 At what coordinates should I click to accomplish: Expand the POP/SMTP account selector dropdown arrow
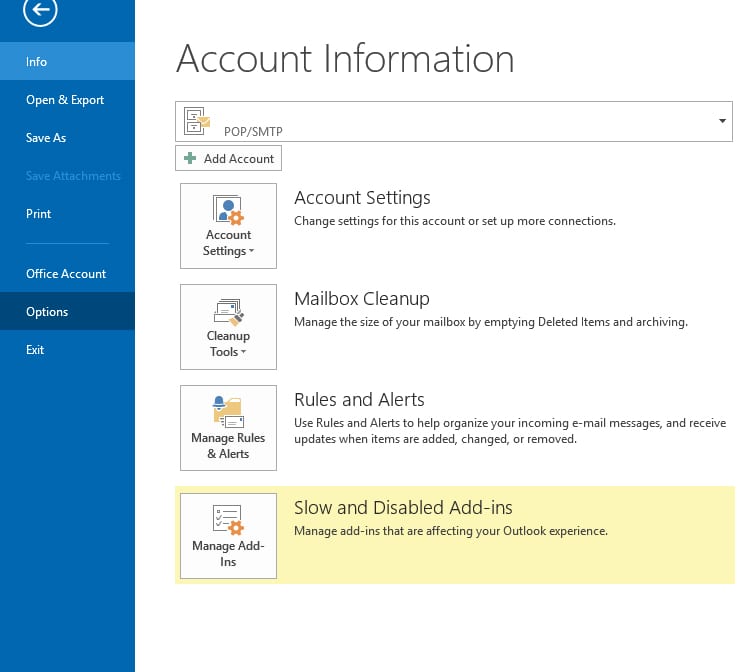[x=722, y=121]
